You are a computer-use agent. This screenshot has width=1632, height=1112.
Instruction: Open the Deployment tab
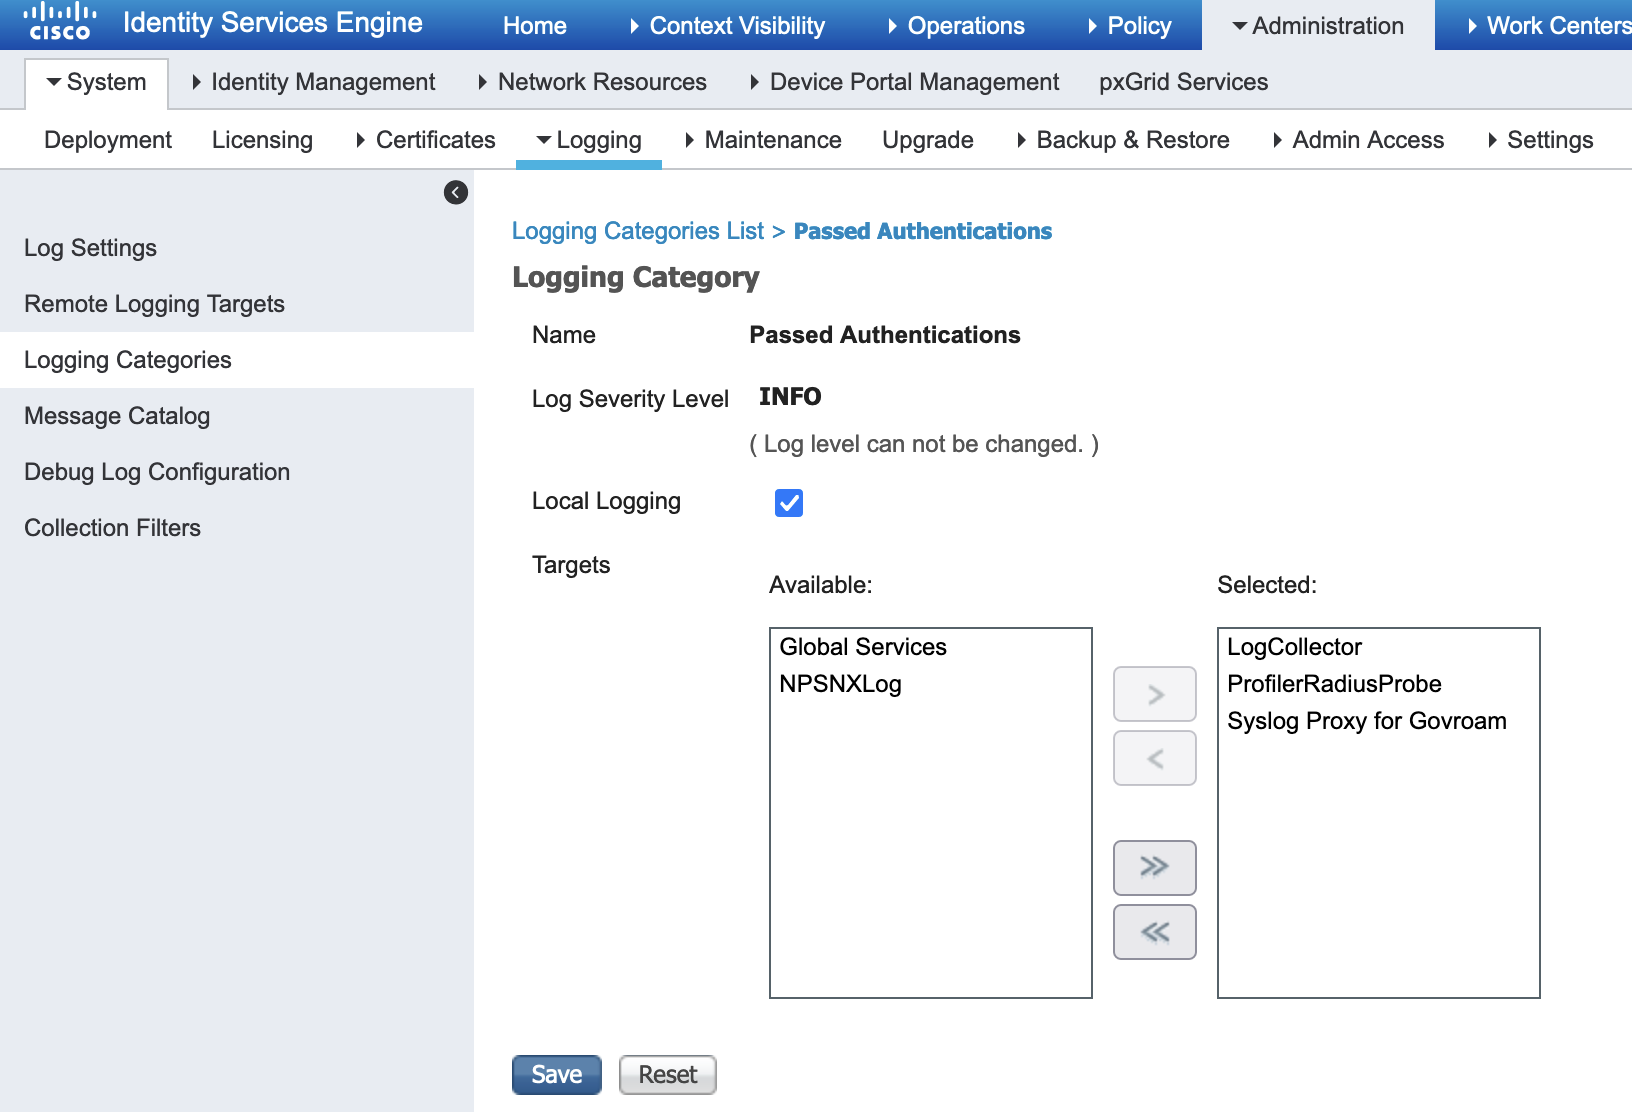pos(108,140)
